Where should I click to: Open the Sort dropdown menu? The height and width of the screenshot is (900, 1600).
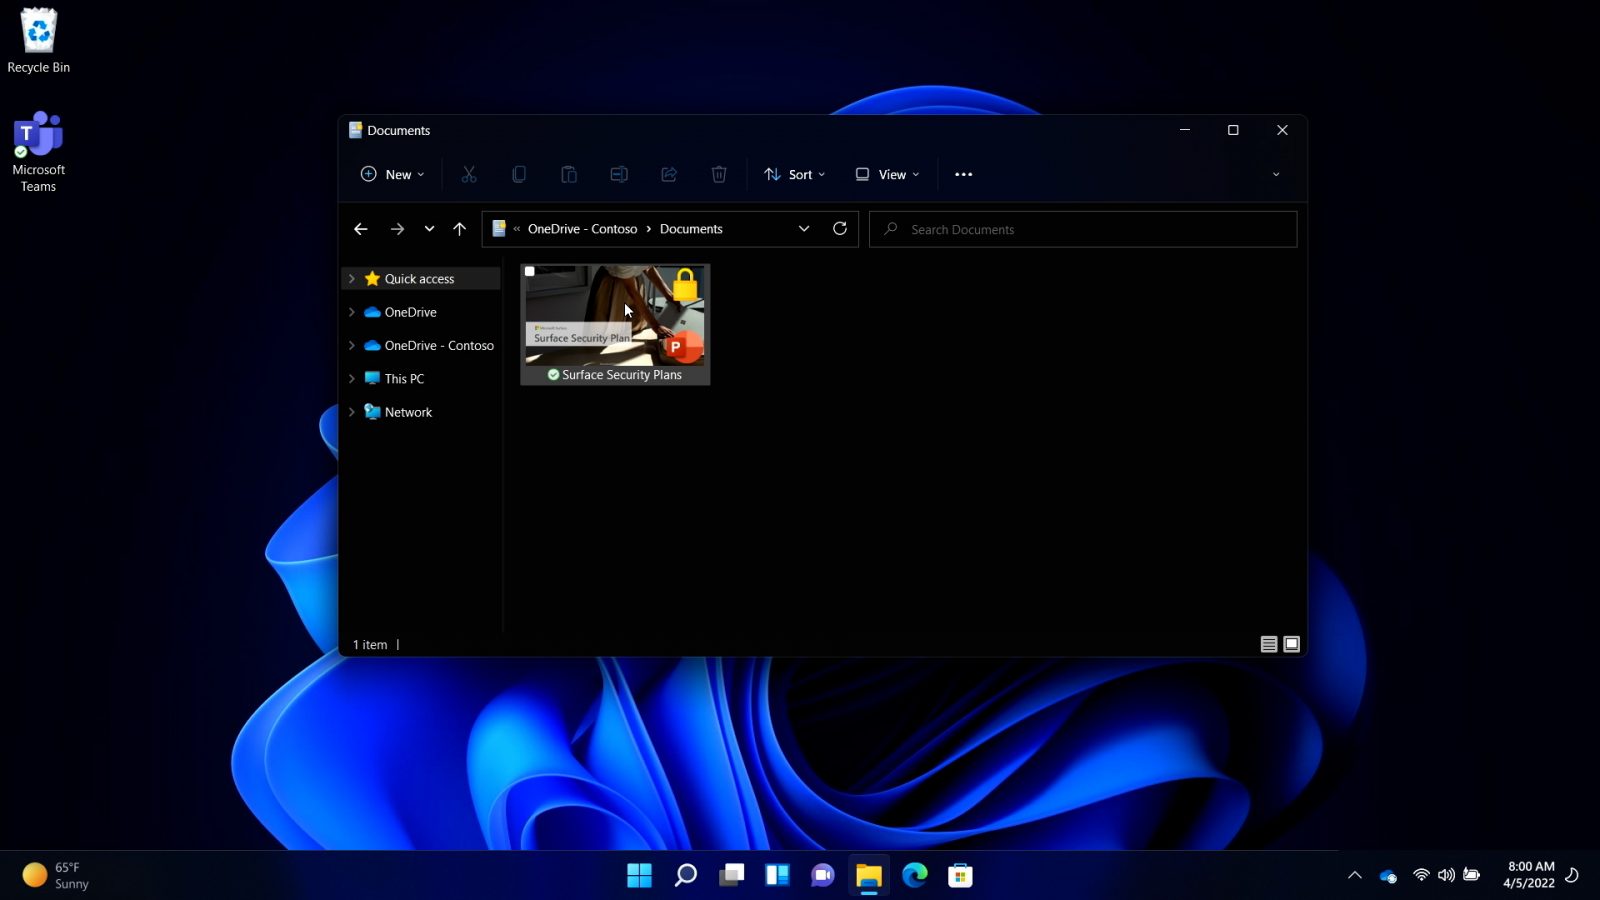point(795,174)
